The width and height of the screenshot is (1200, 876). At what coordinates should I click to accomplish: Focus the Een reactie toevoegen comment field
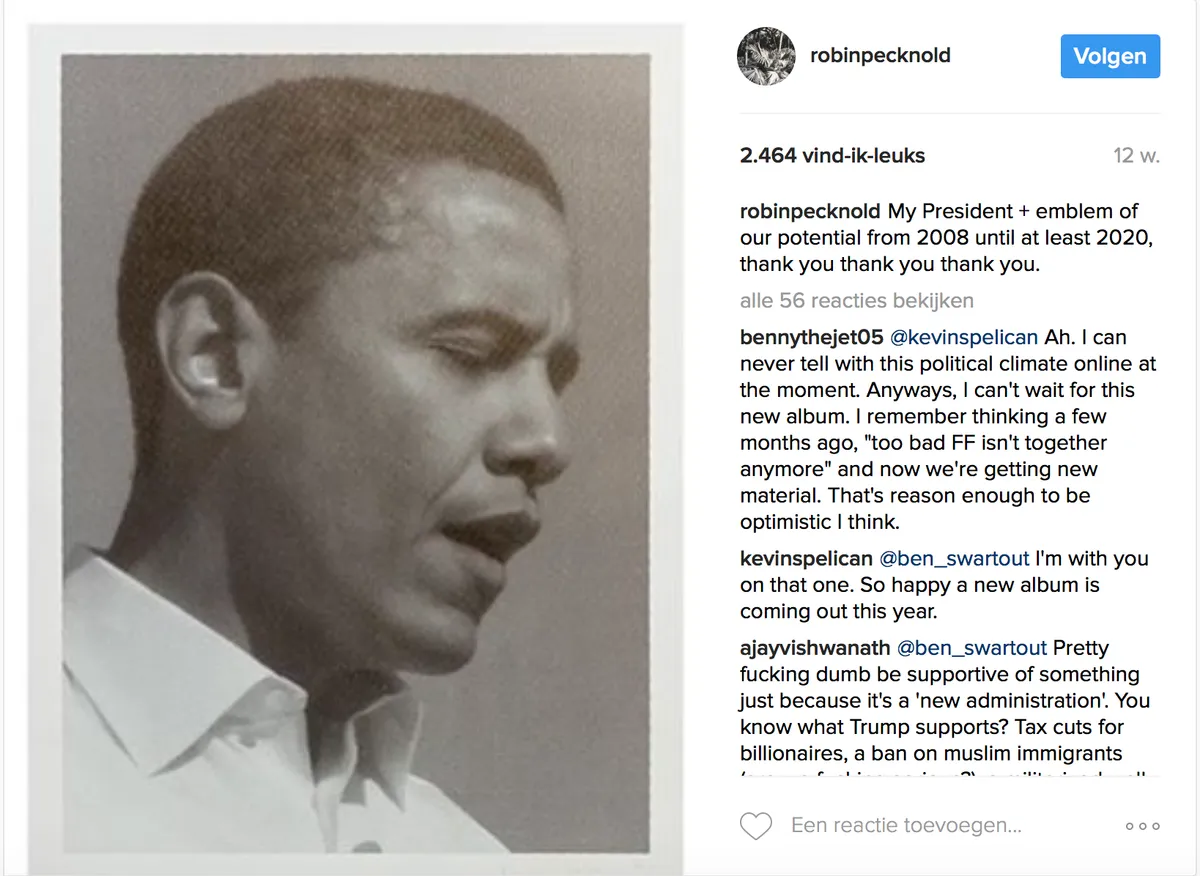[906, 826]
